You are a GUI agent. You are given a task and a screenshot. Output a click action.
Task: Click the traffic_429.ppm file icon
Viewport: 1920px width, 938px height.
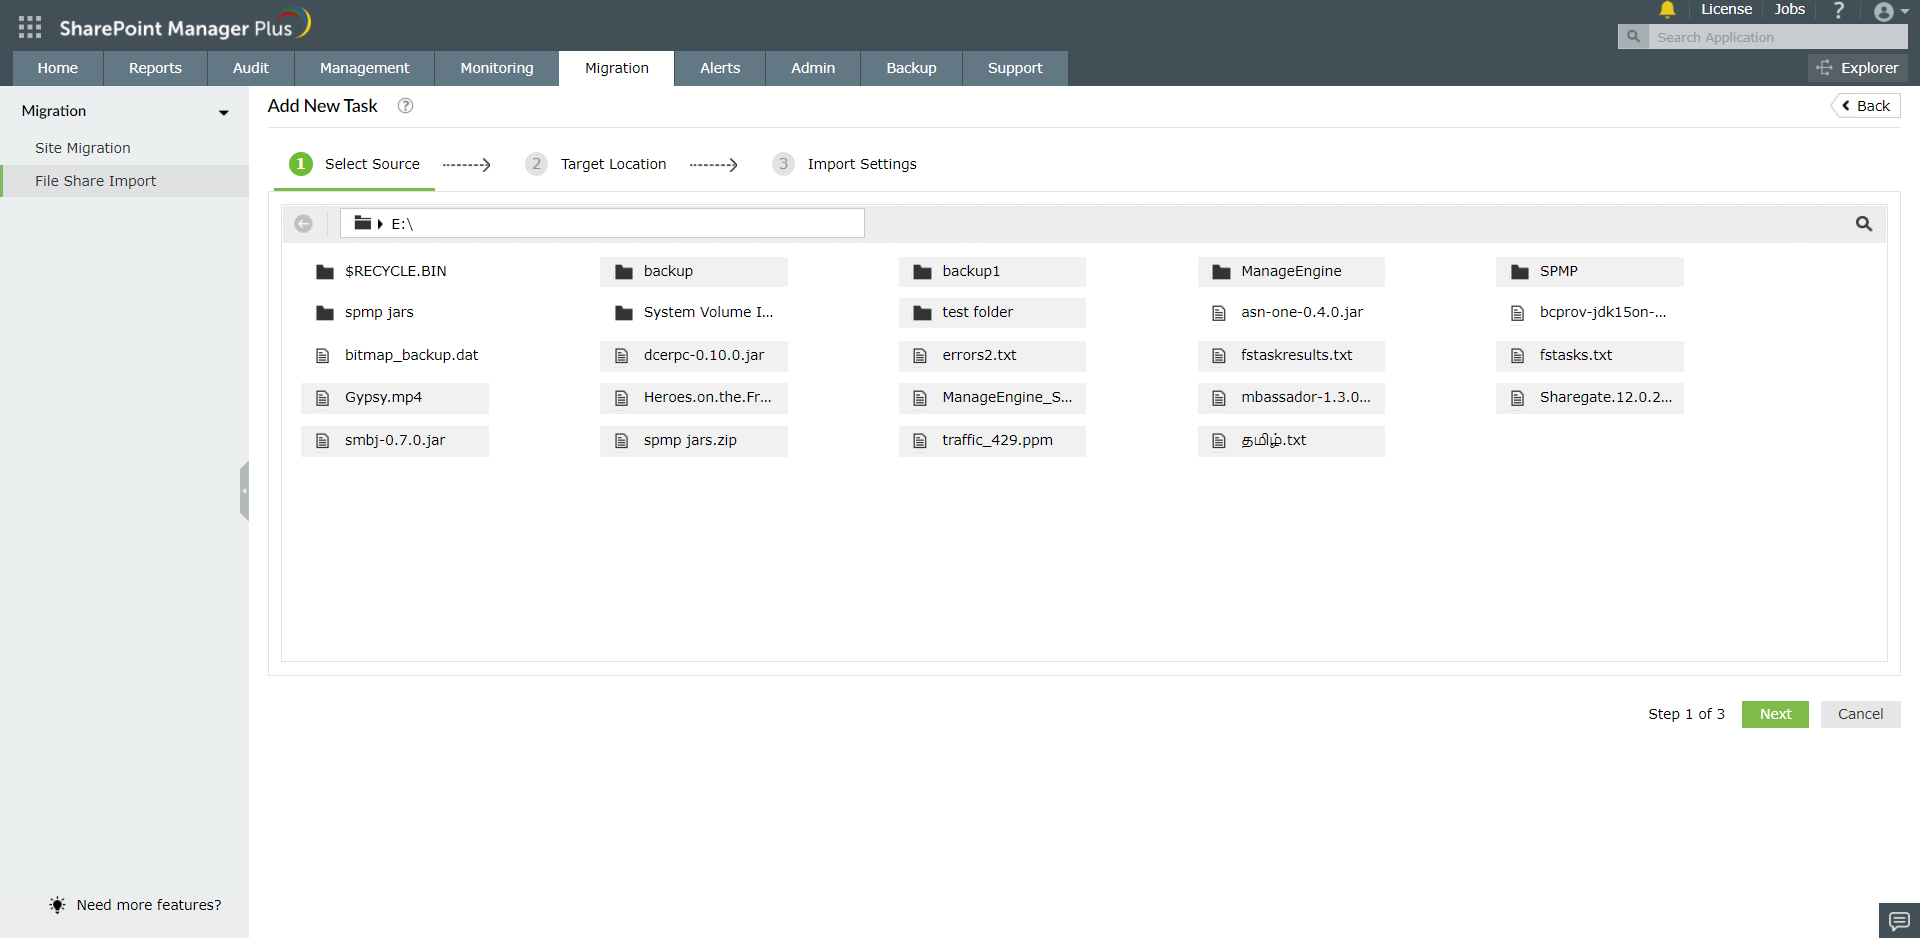tap(920, 441)
